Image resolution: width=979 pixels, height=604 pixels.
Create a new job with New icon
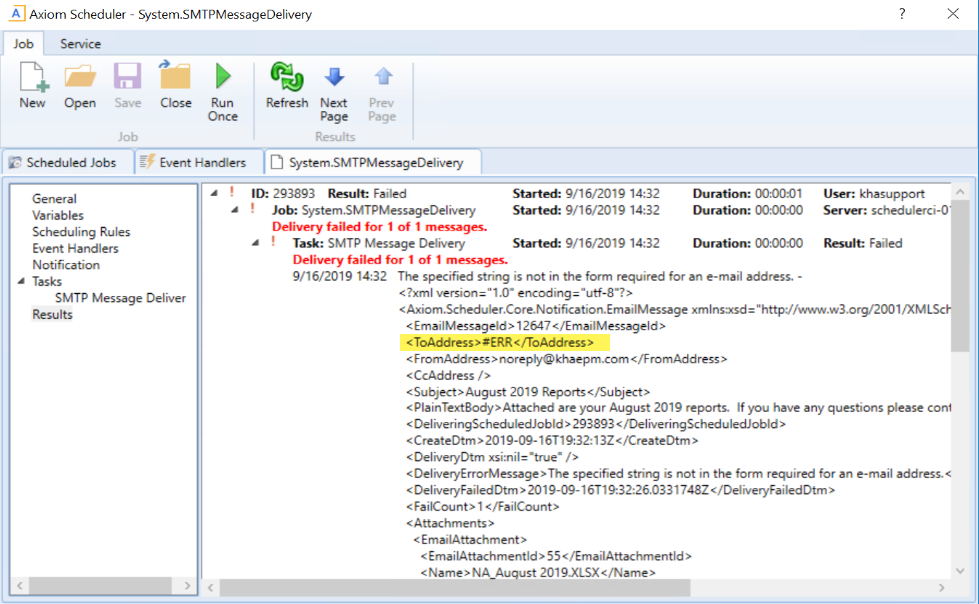click(x=32, y=77)
